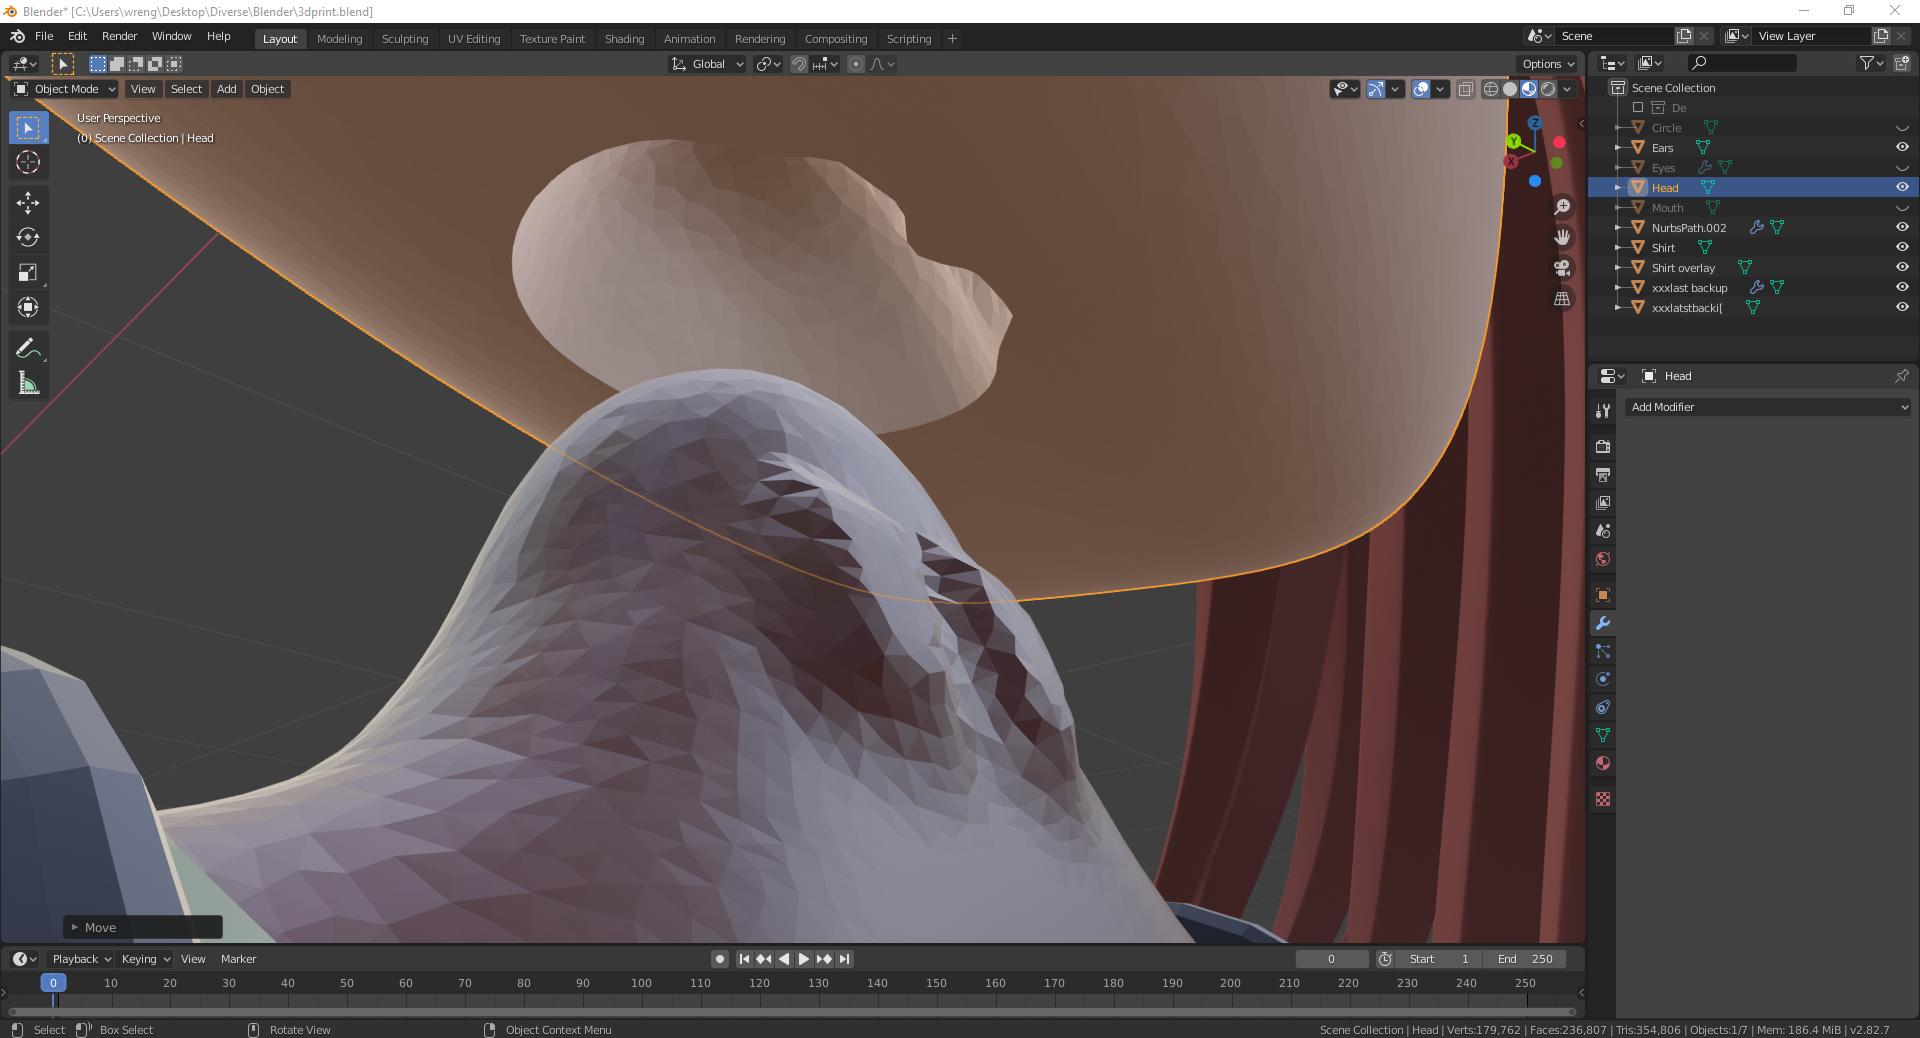Open the Object Mode dropdown

(x=65, y=89)
